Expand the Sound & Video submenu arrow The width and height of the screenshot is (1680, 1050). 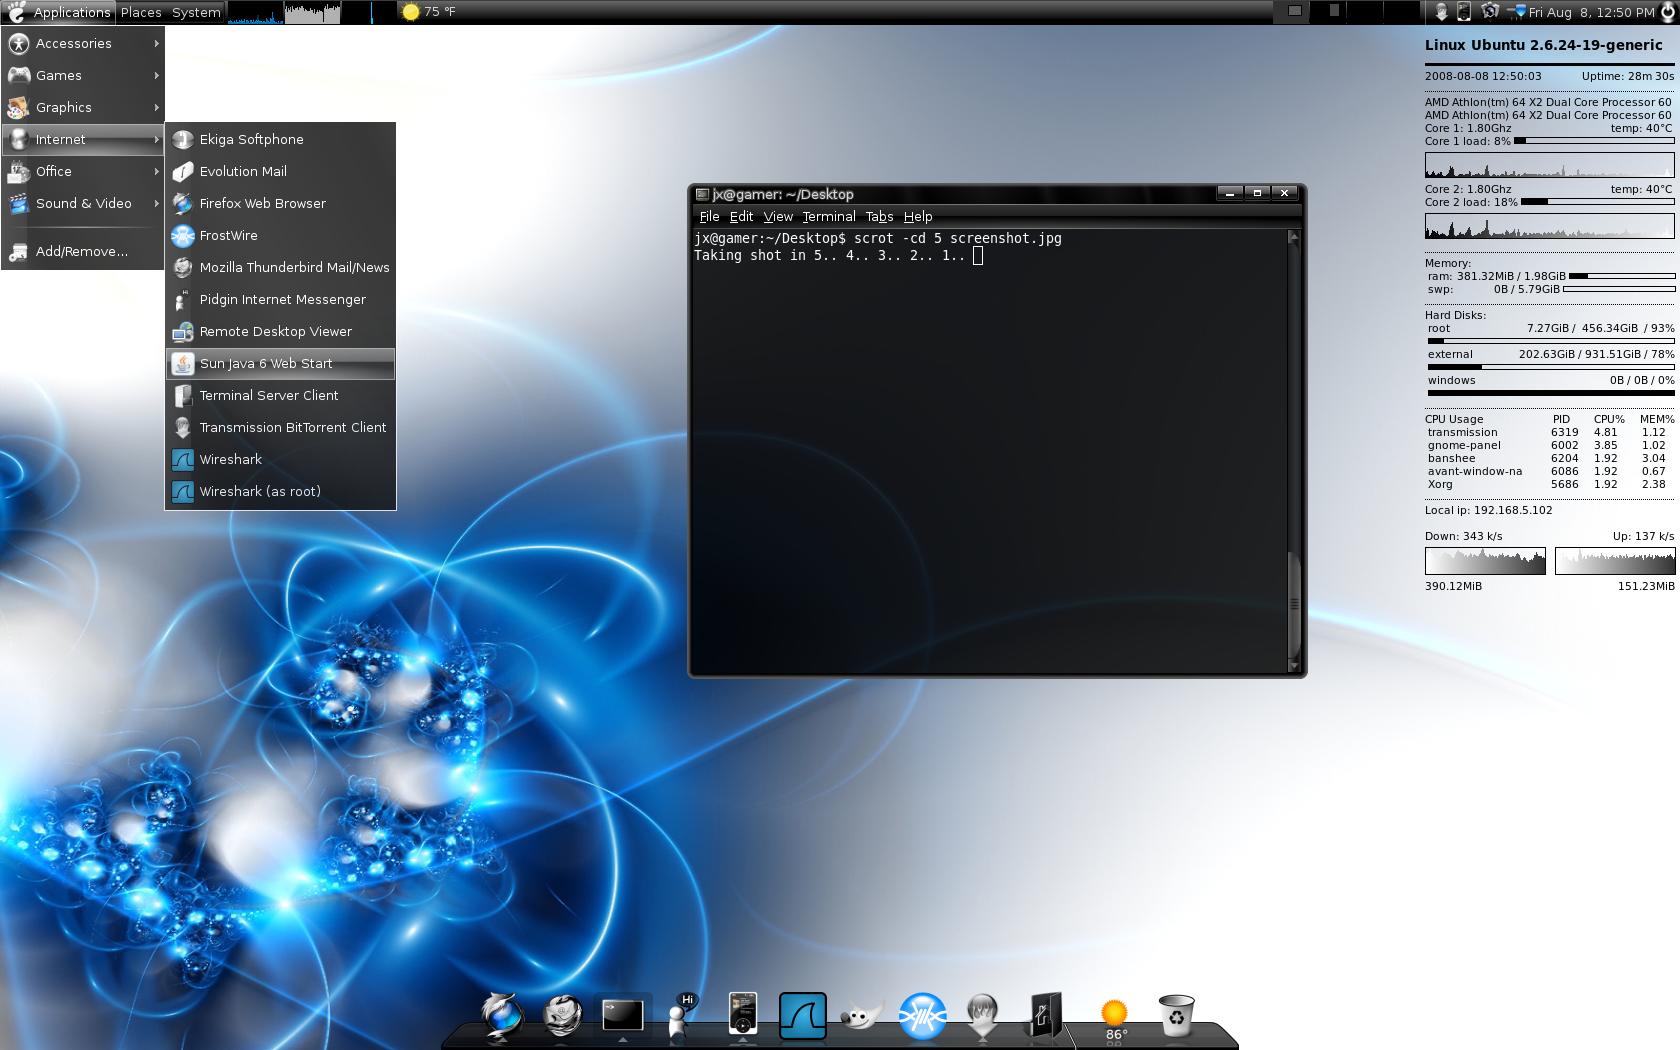pyautogui.click(x=157, y=204)
